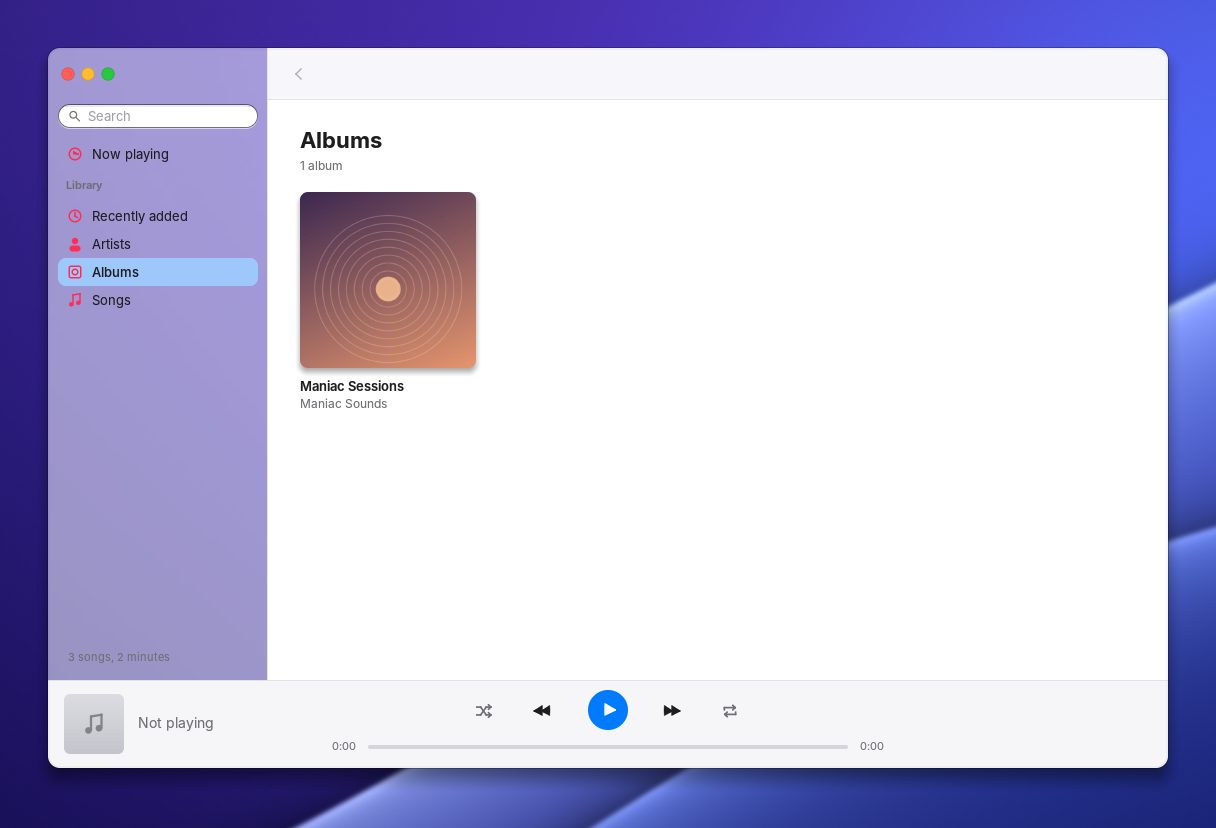Start playback with the blue play button
The image size is (1216, 828).
coord(608,710)
